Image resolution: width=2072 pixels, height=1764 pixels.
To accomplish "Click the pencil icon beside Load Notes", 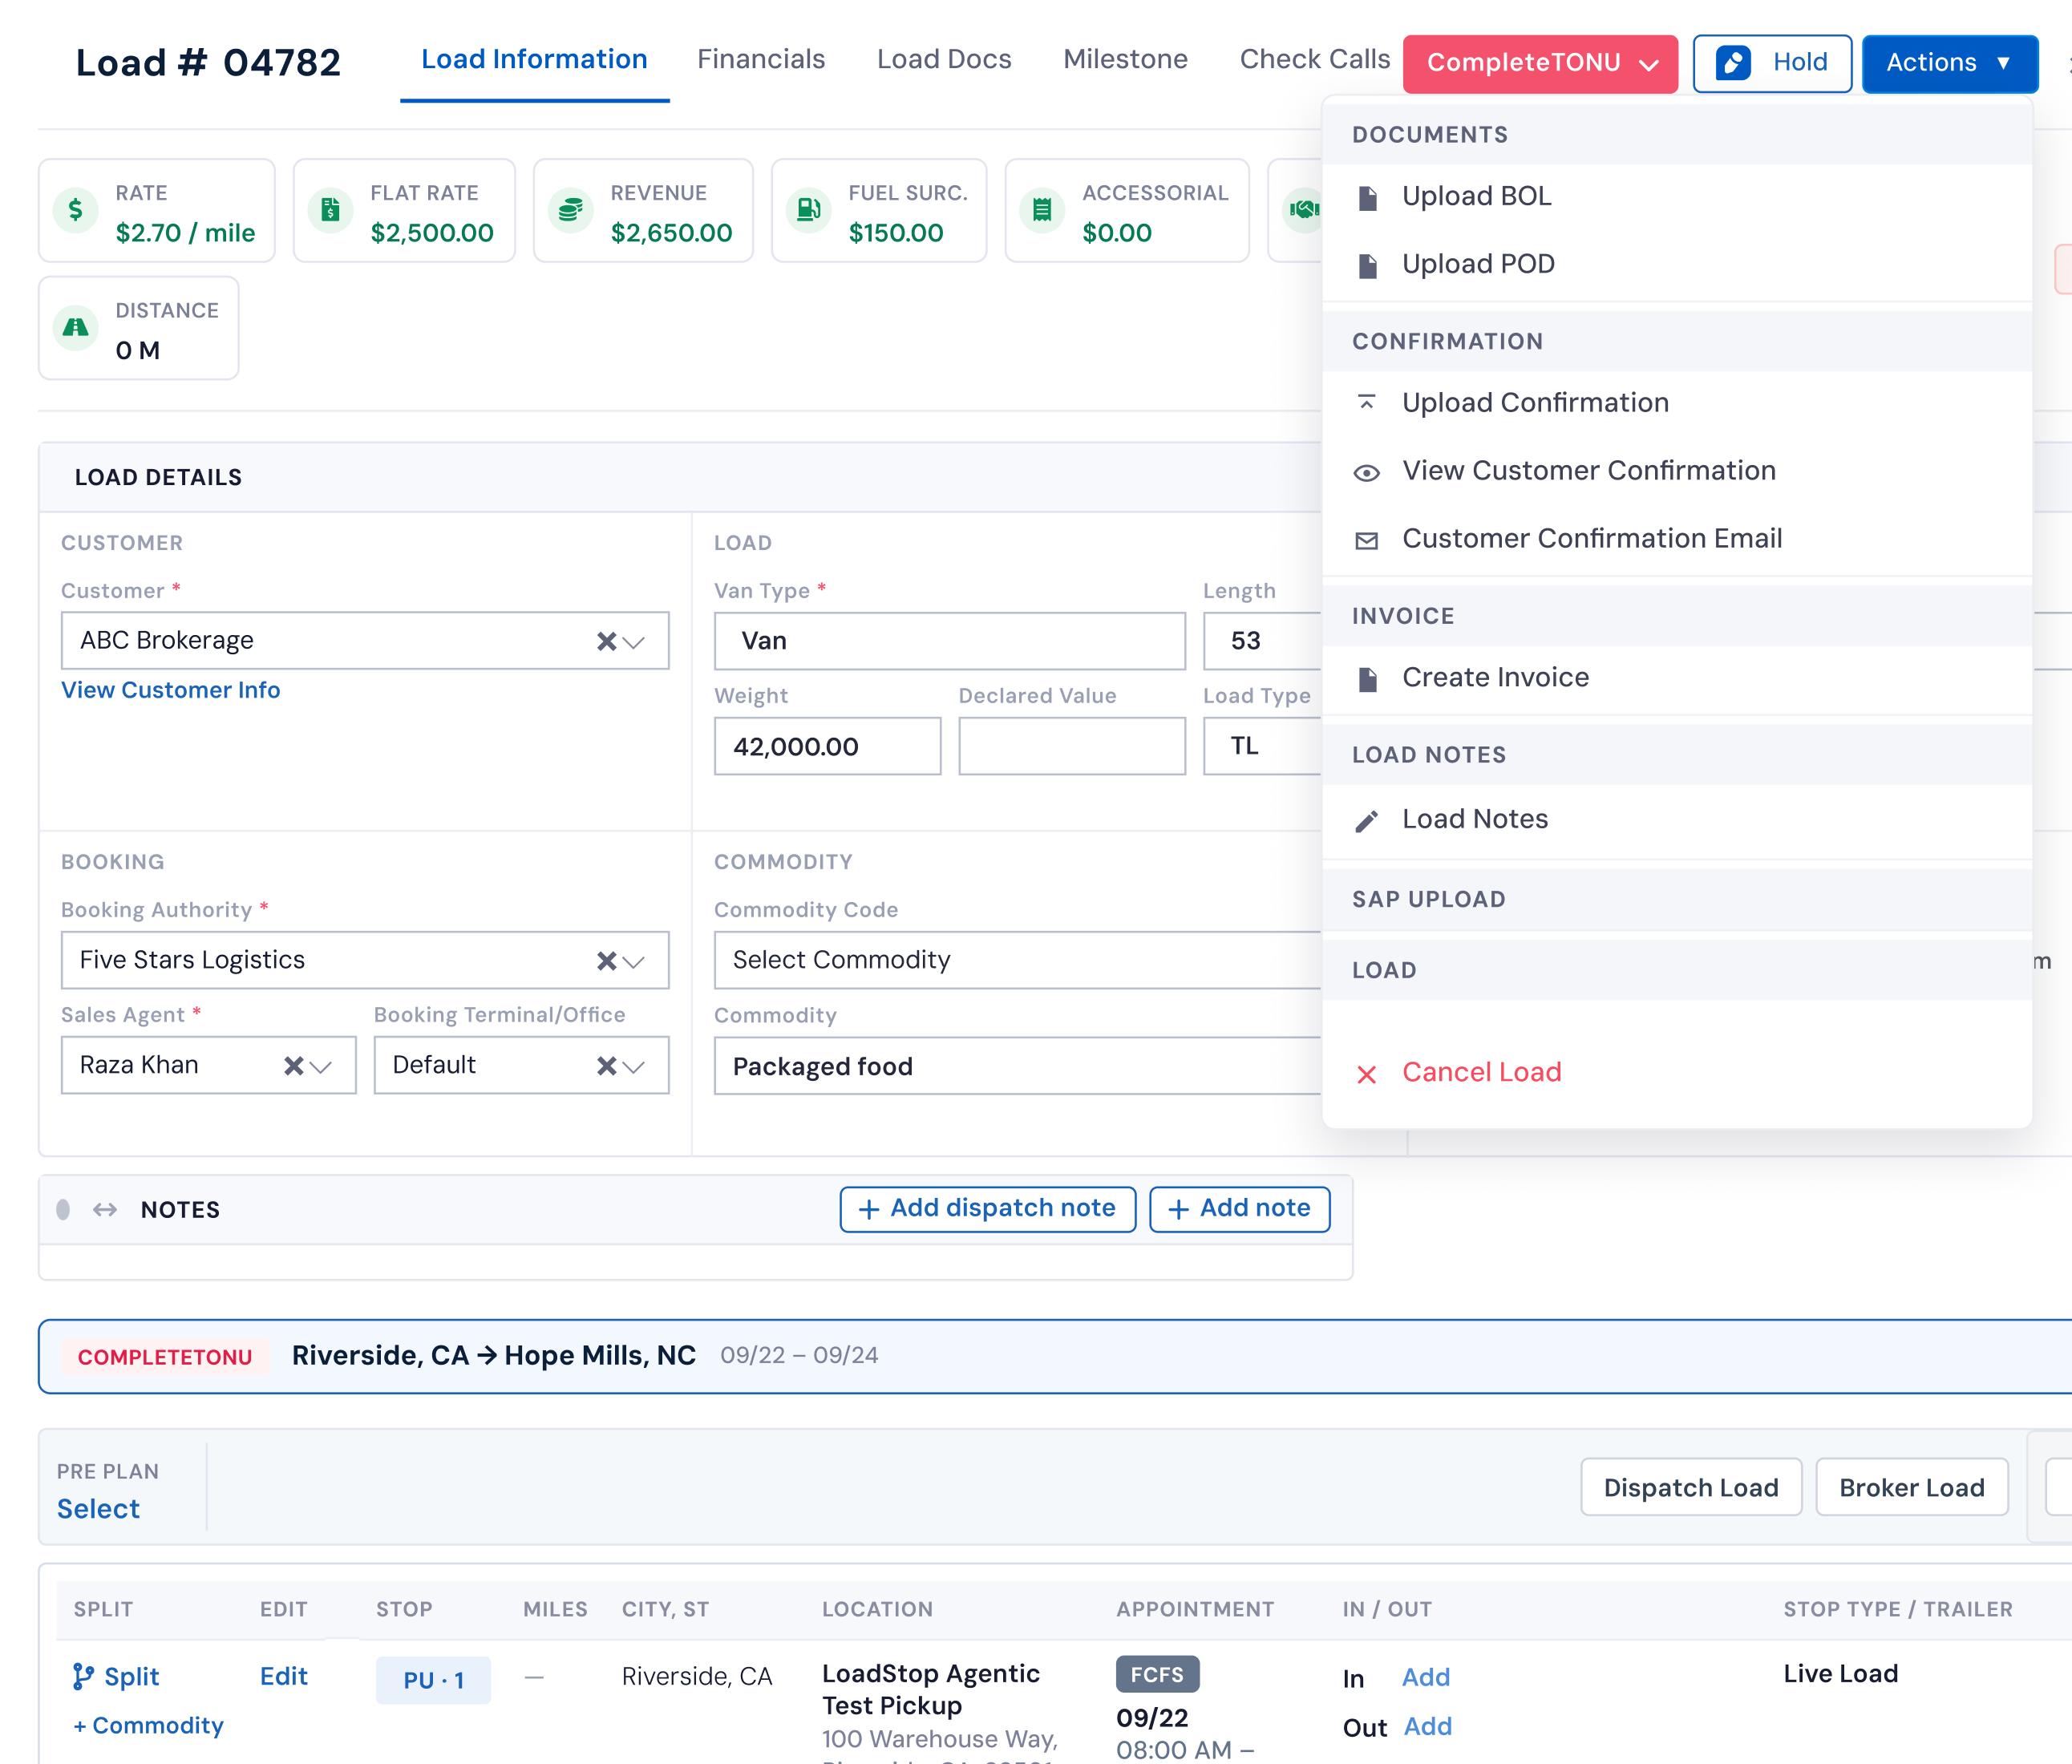I will tap(1366, 821).
